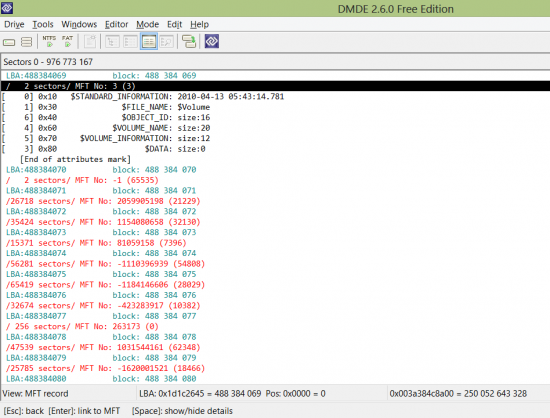Open the Mode menu
550x418 pixels.
147,25
